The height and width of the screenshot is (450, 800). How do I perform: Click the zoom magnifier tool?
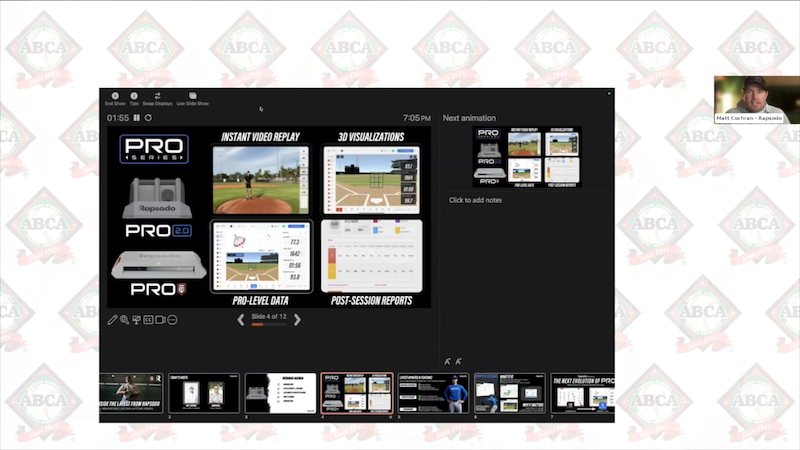click(x=124, y=320)
